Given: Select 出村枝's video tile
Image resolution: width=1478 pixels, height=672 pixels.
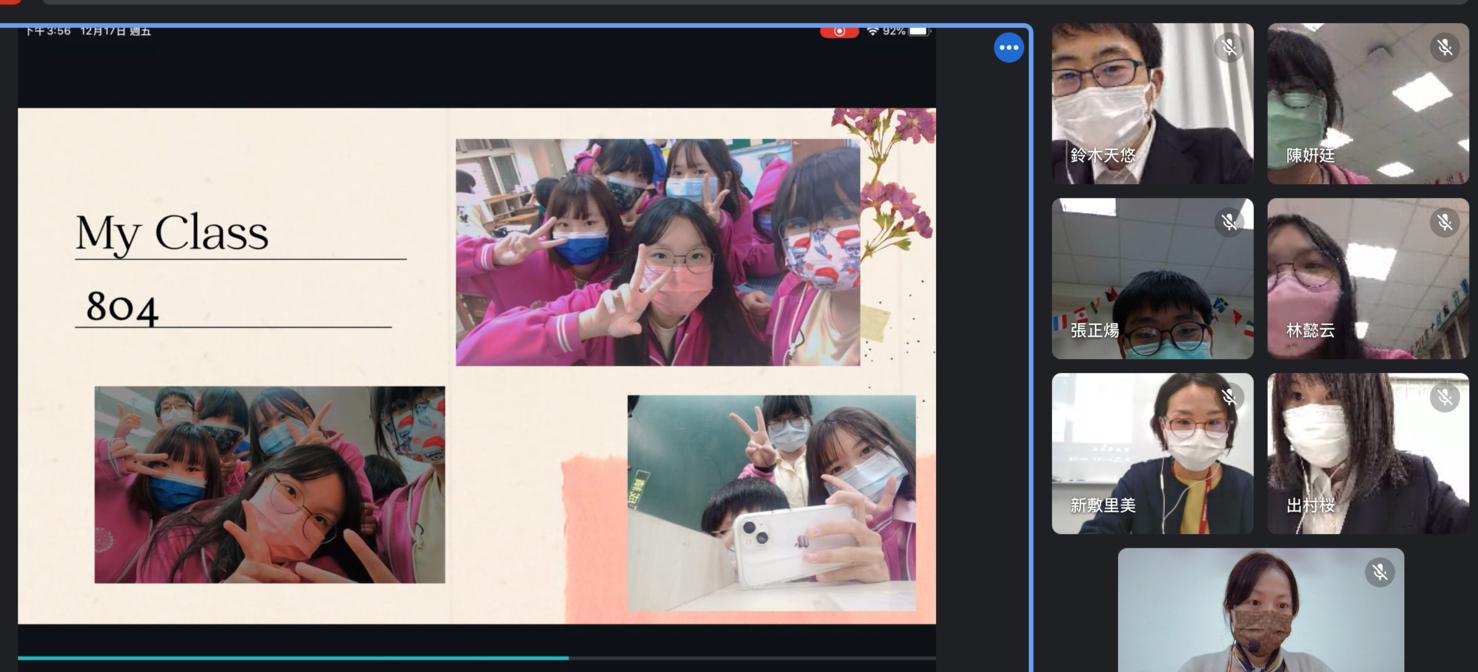Looking at the screenshot, I should pos(1368,454).
